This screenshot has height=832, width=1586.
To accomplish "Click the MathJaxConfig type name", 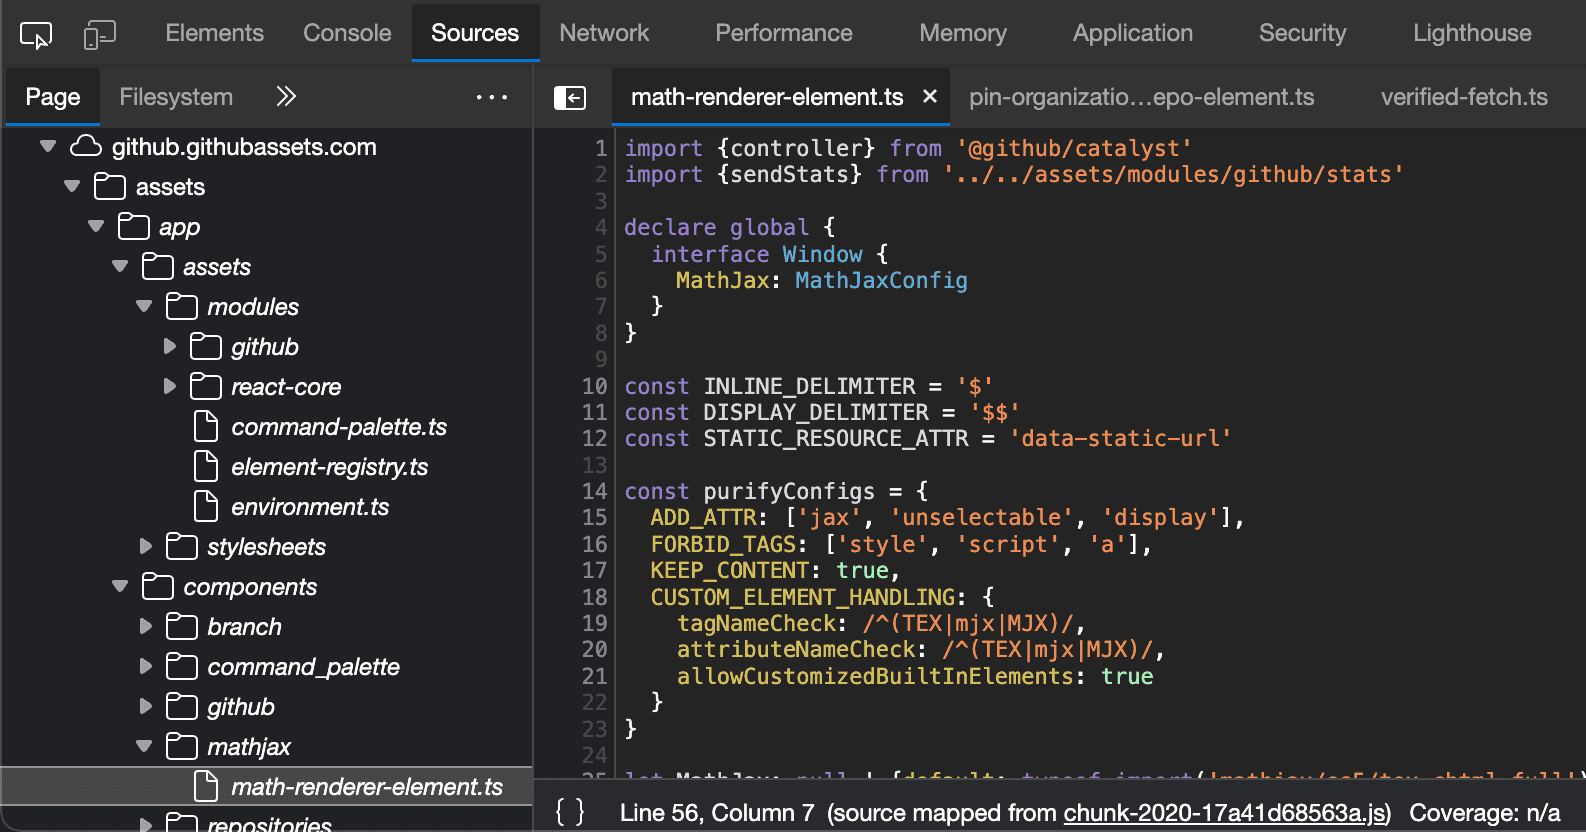I will [x=881, y=280].
